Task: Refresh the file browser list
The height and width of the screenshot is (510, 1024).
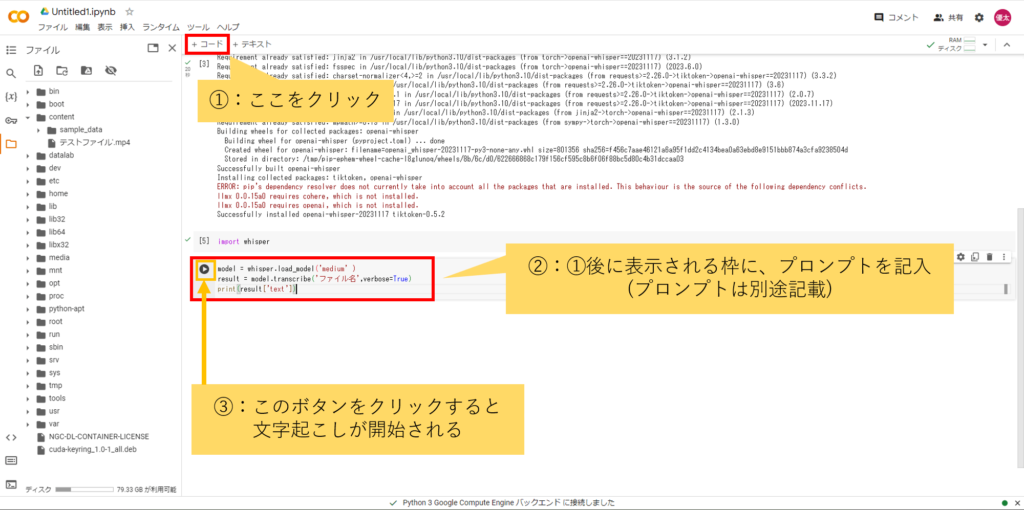Action: click(61, 71)
